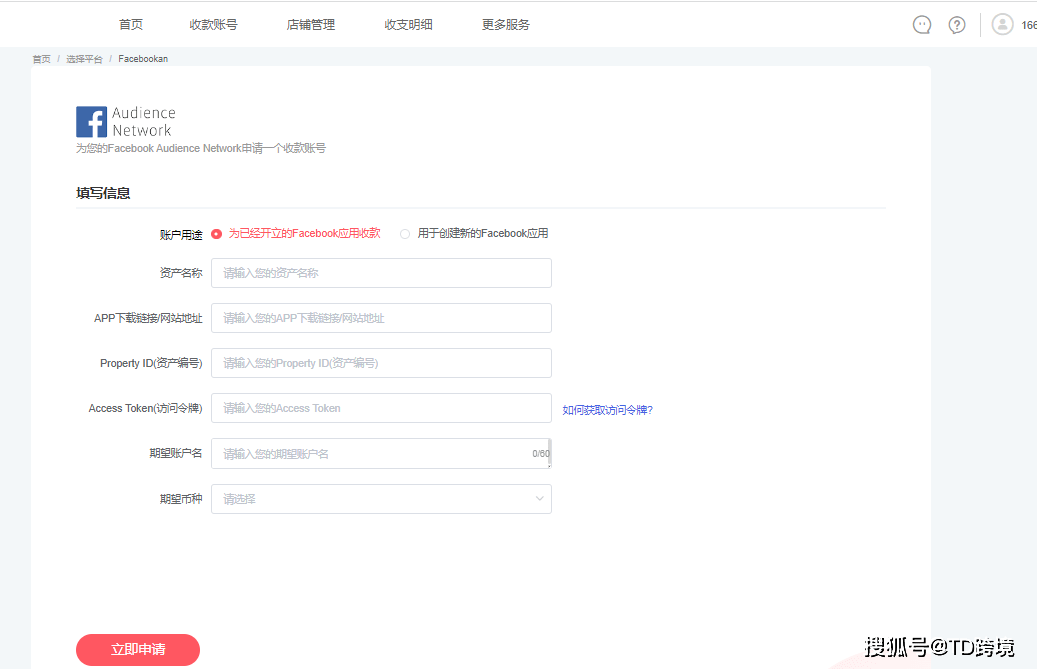Click the account number text beside avatar
1037x669 pixels.
(1029, 25)
